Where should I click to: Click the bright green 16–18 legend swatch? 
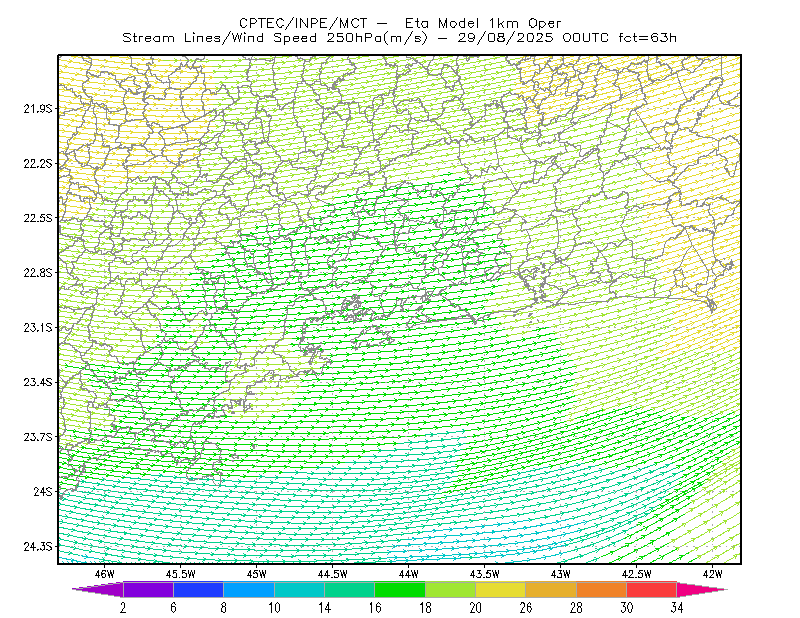400,589
